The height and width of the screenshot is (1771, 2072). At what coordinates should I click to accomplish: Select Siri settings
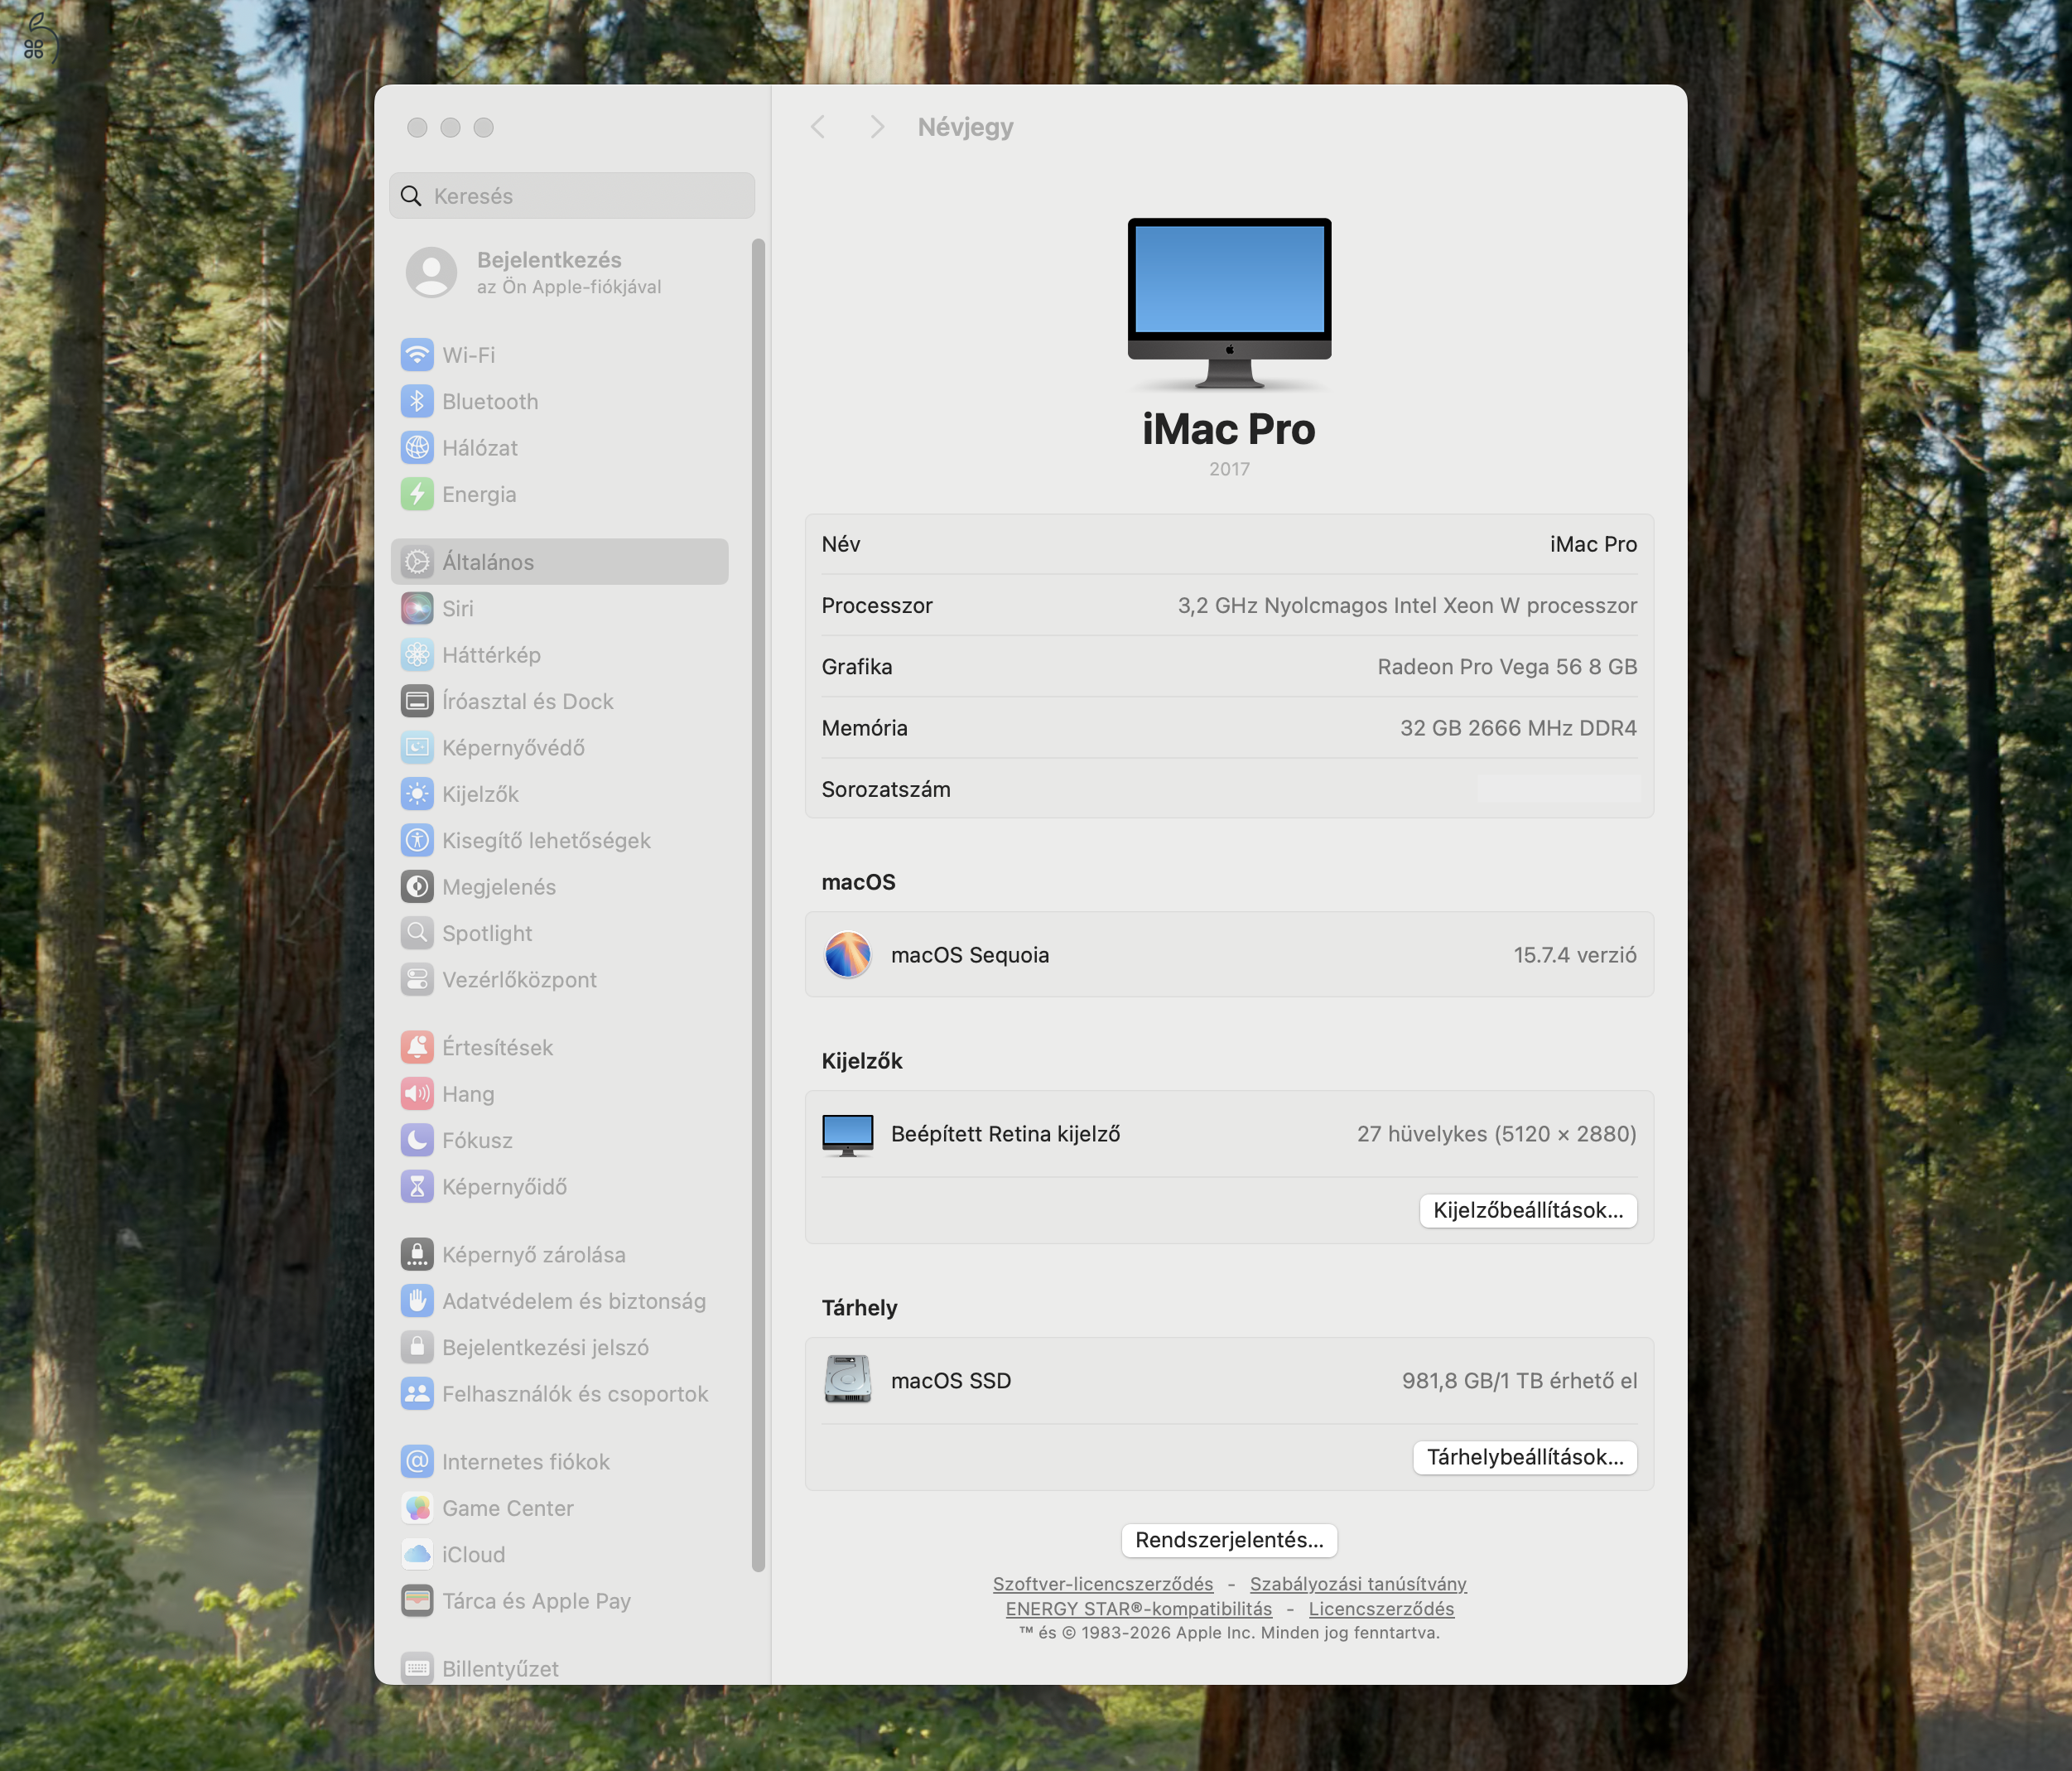tap(458, 608)
